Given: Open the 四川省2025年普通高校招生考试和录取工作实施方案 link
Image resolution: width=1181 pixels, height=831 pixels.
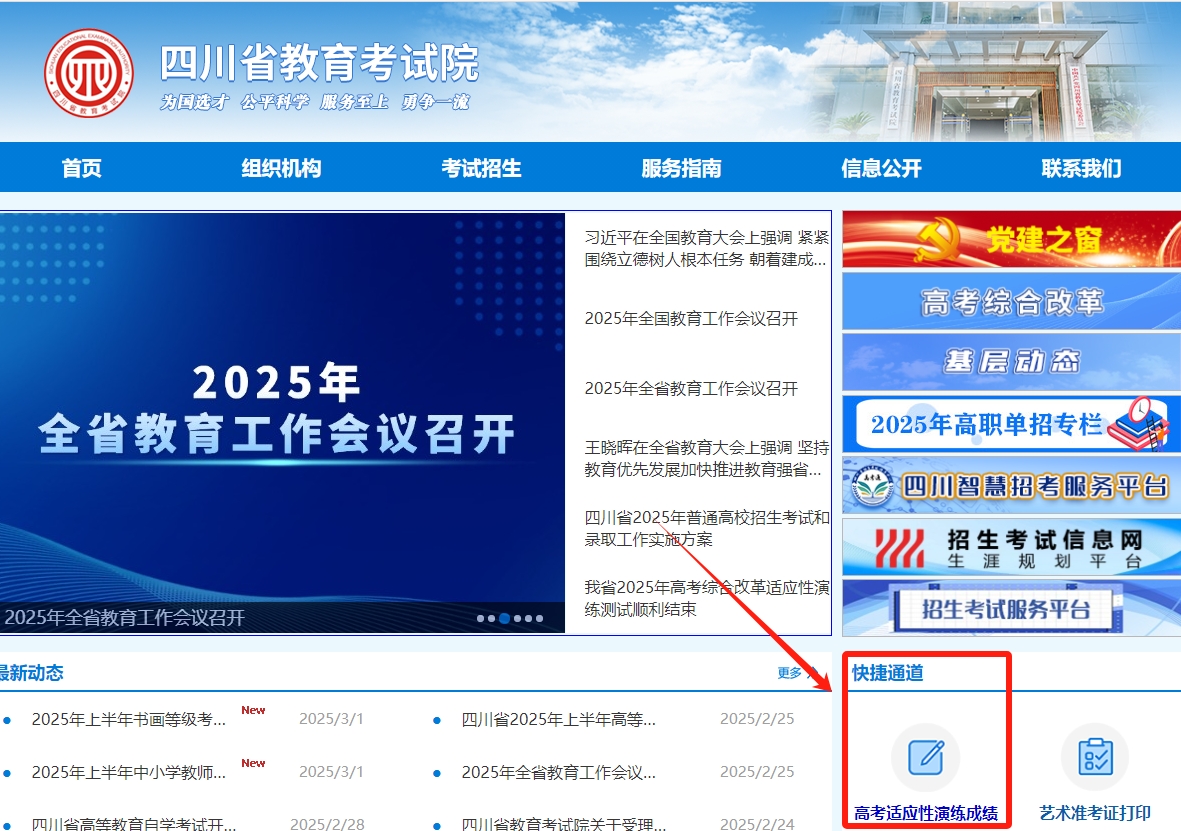Looking at the screenshot, I should coord(706,528).
